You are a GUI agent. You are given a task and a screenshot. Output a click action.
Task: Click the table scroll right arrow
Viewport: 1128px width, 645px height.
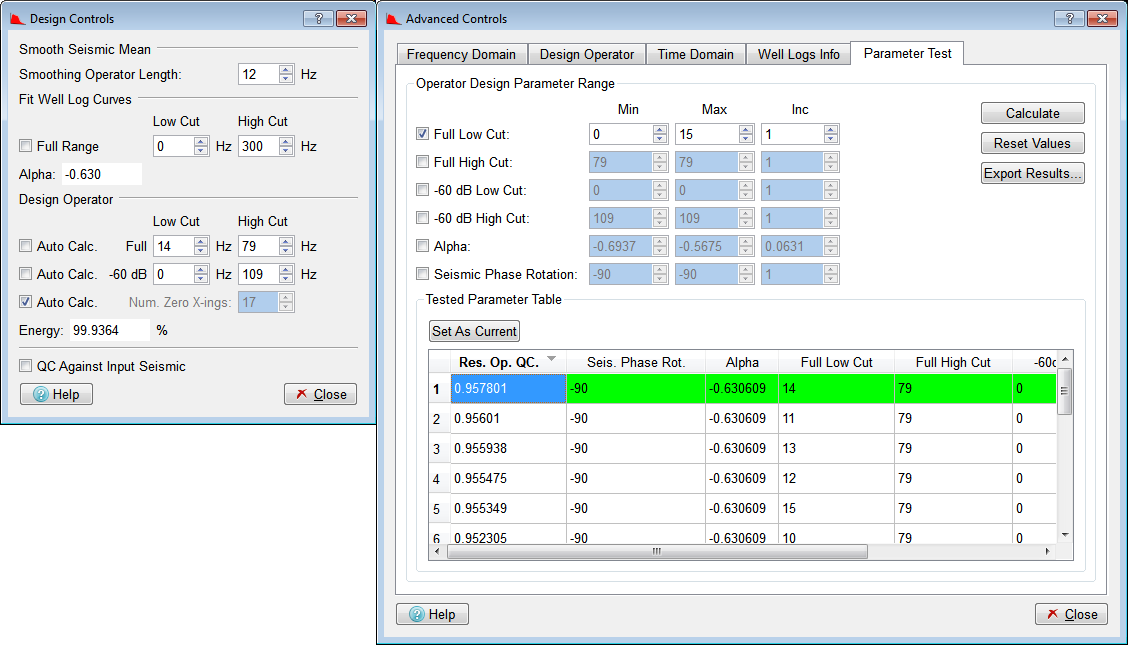(x=1047, y=552)
